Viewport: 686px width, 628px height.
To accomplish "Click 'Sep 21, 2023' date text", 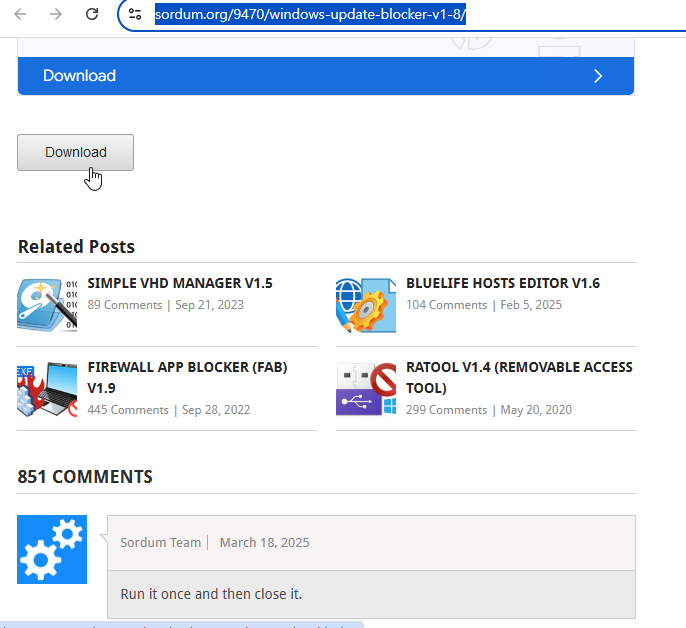I will click(210, 305).
